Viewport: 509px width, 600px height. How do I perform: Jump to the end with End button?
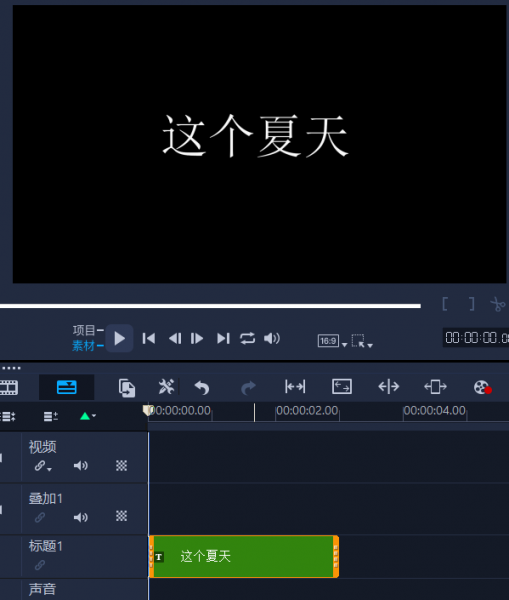point(223,338)
